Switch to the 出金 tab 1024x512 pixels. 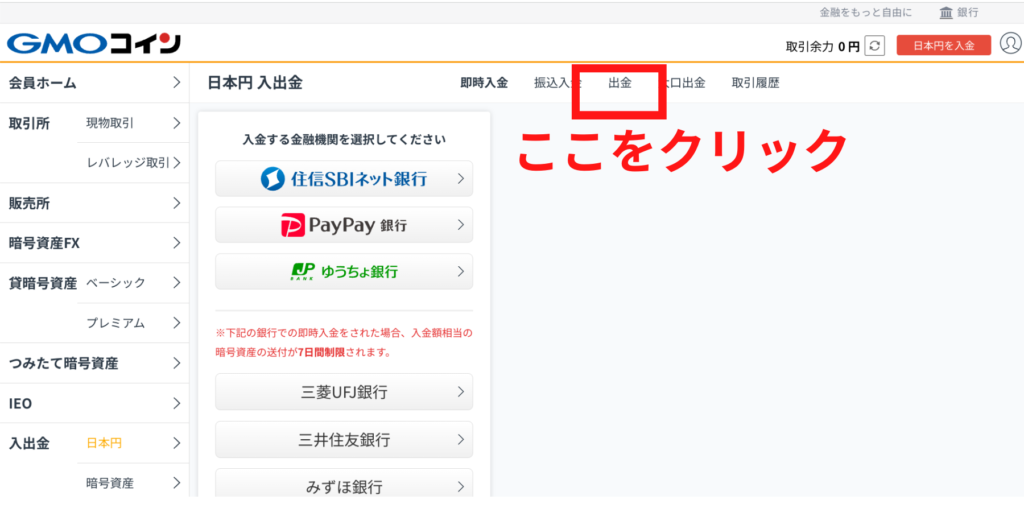pyautogui.click(x=619, y=83)
